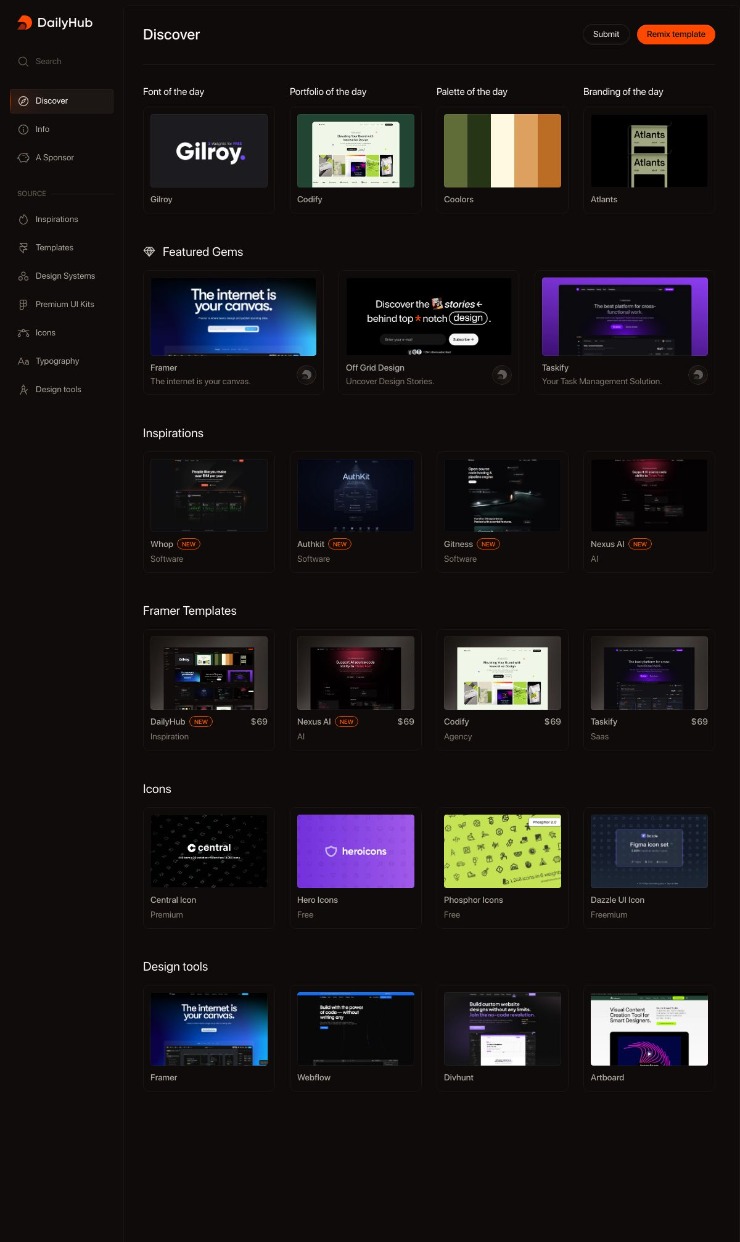Select Discover in the sidebar
The image size is (740, 1242).
[x=62, y=101]
